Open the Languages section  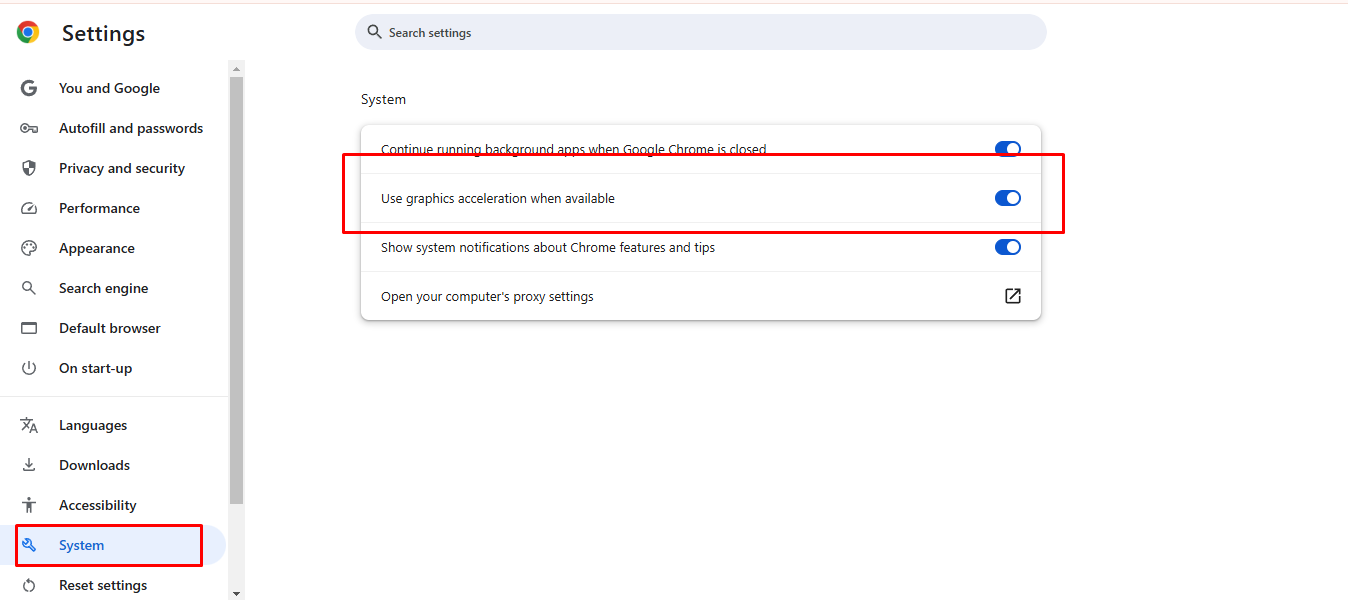[x=97, y=425]
